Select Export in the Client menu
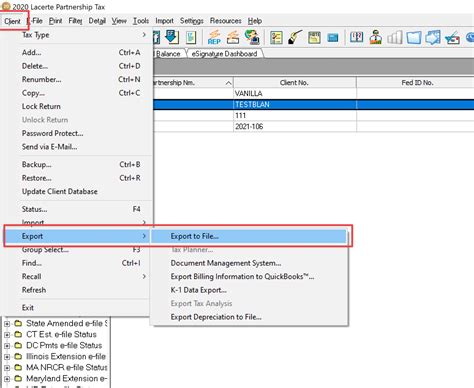 pyautogui.click(x=77, y=236)
